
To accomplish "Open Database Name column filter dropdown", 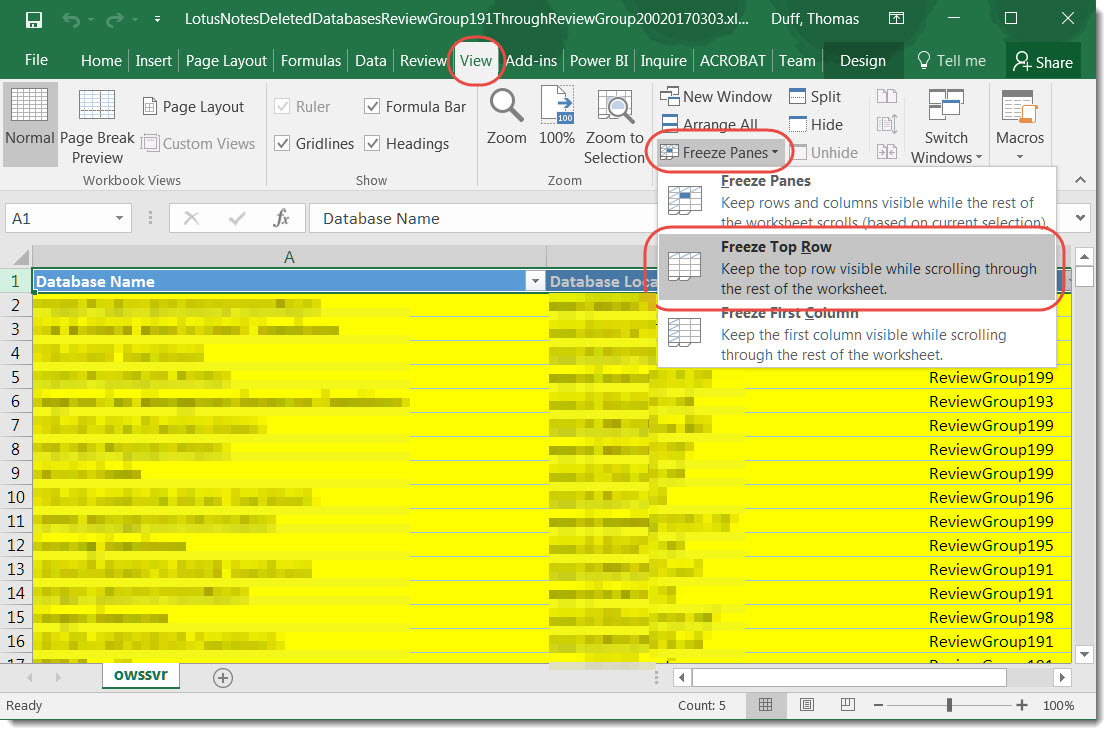I will point(535,282).
